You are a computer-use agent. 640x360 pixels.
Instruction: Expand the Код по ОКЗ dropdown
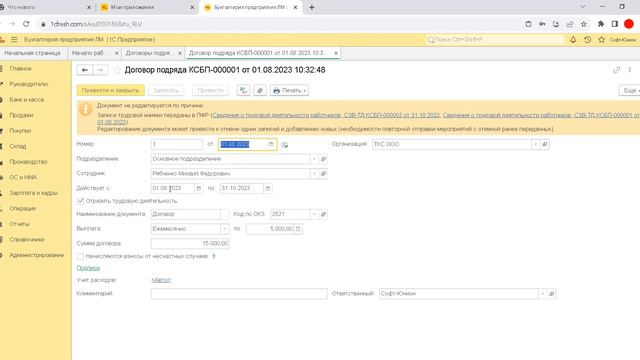click(x=314, y=214)
